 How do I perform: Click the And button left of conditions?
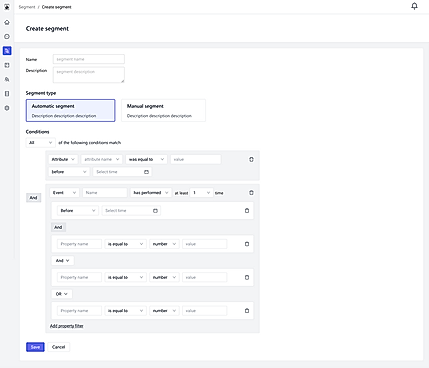pyautogui.click(x=33, y=198)
